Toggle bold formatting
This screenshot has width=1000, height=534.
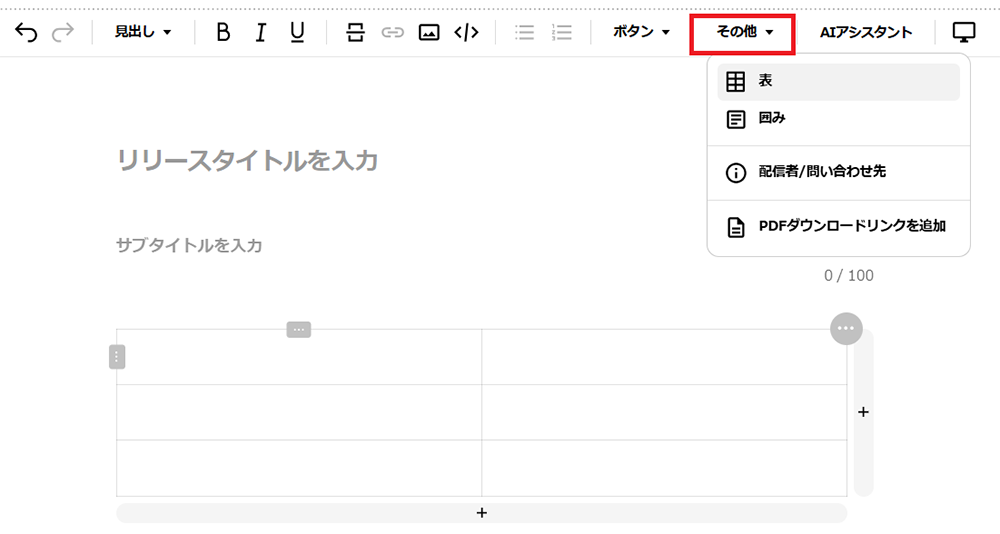click(223, 33)
